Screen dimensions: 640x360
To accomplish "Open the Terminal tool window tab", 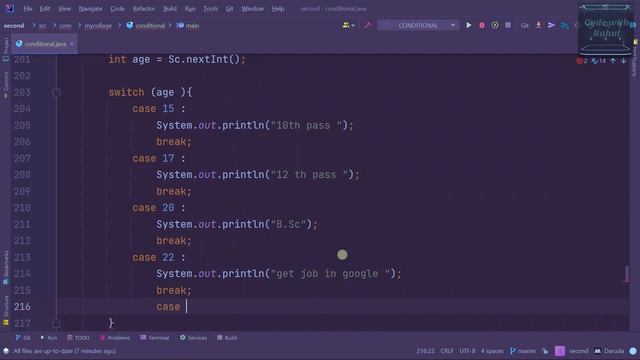I will pos(154,338).
